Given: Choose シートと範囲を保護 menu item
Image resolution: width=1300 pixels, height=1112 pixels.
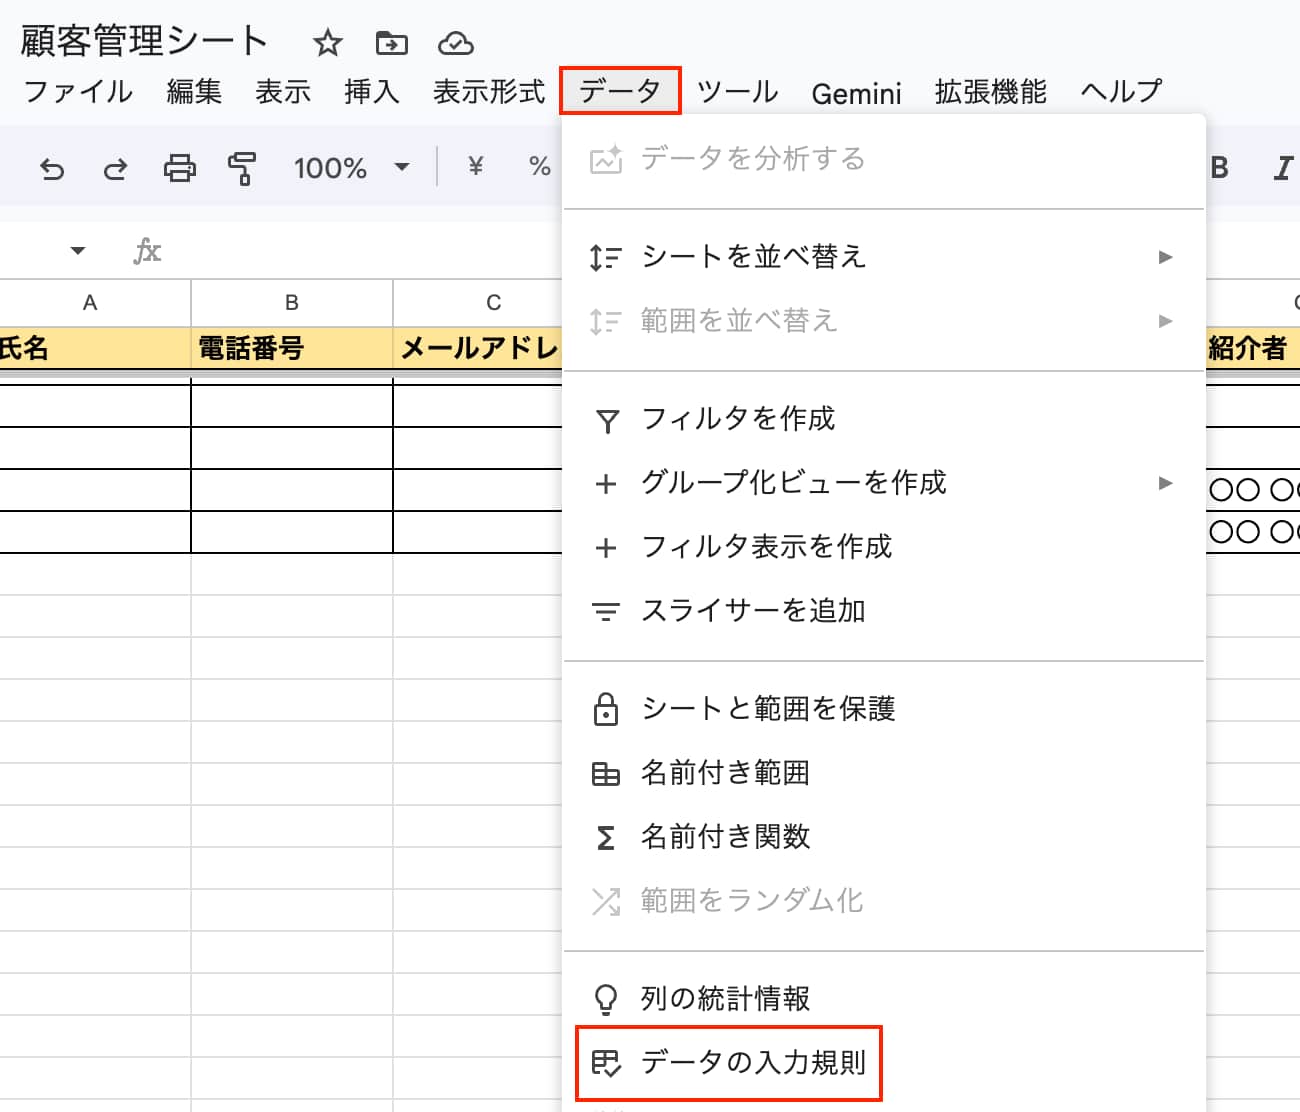Looking at the screenshot, I should 884,709.
